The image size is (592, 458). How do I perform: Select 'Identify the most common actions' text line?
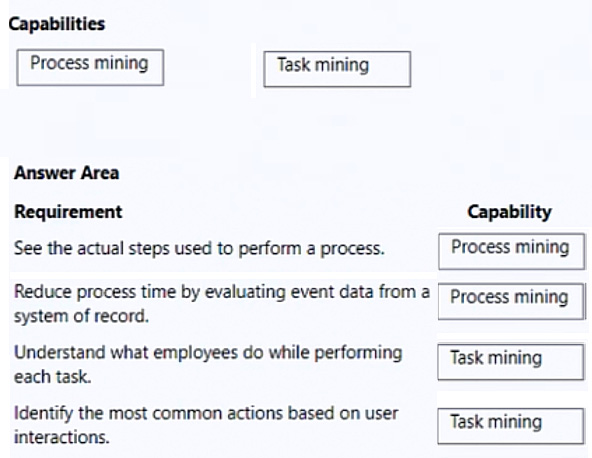pos(206,413)
